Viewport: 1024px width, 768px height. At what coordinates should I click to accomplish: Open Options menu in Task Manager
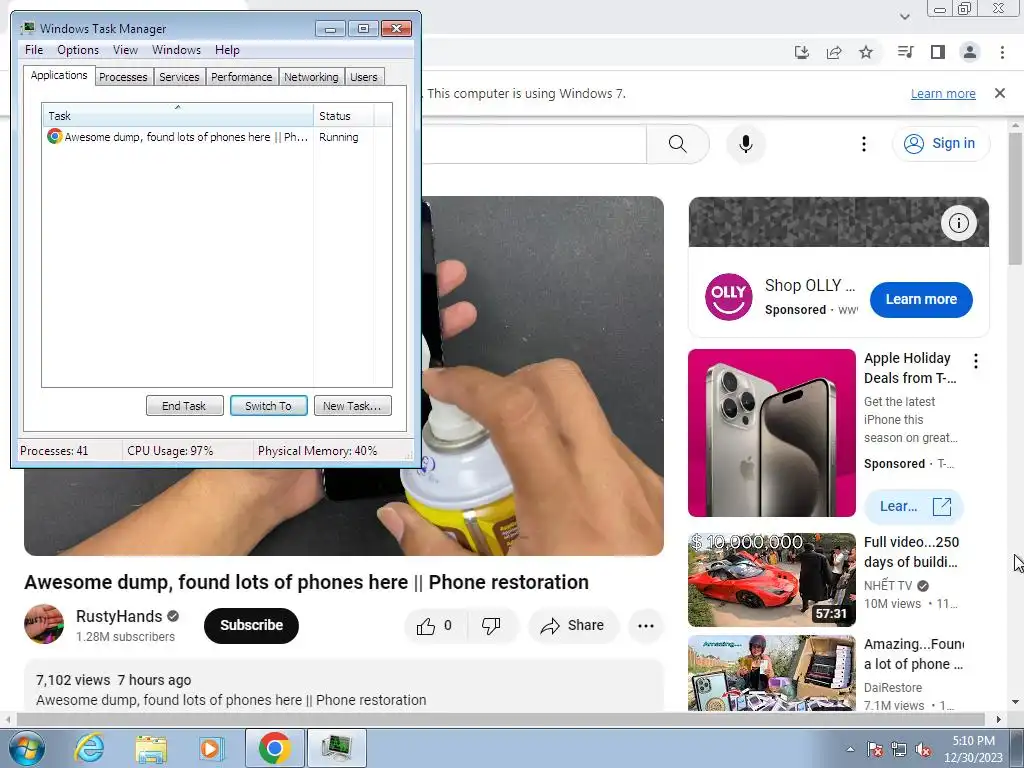point(78,50)
